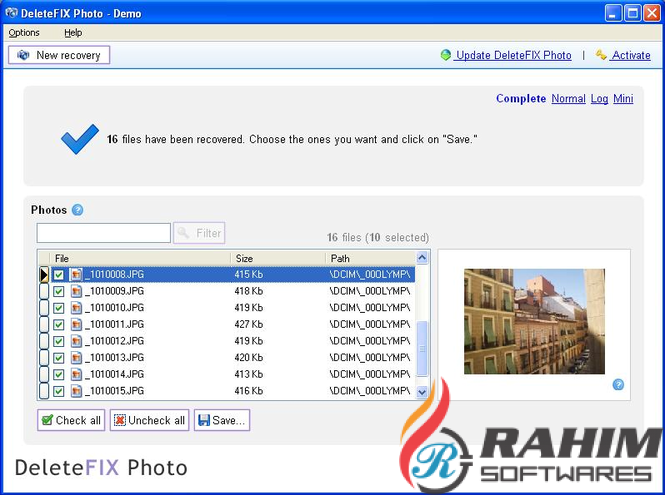The height and width of the screenshot is (495, 665).
Task: Uncheck the checkbox for _1010014.JPG
Action: [59, 375]
